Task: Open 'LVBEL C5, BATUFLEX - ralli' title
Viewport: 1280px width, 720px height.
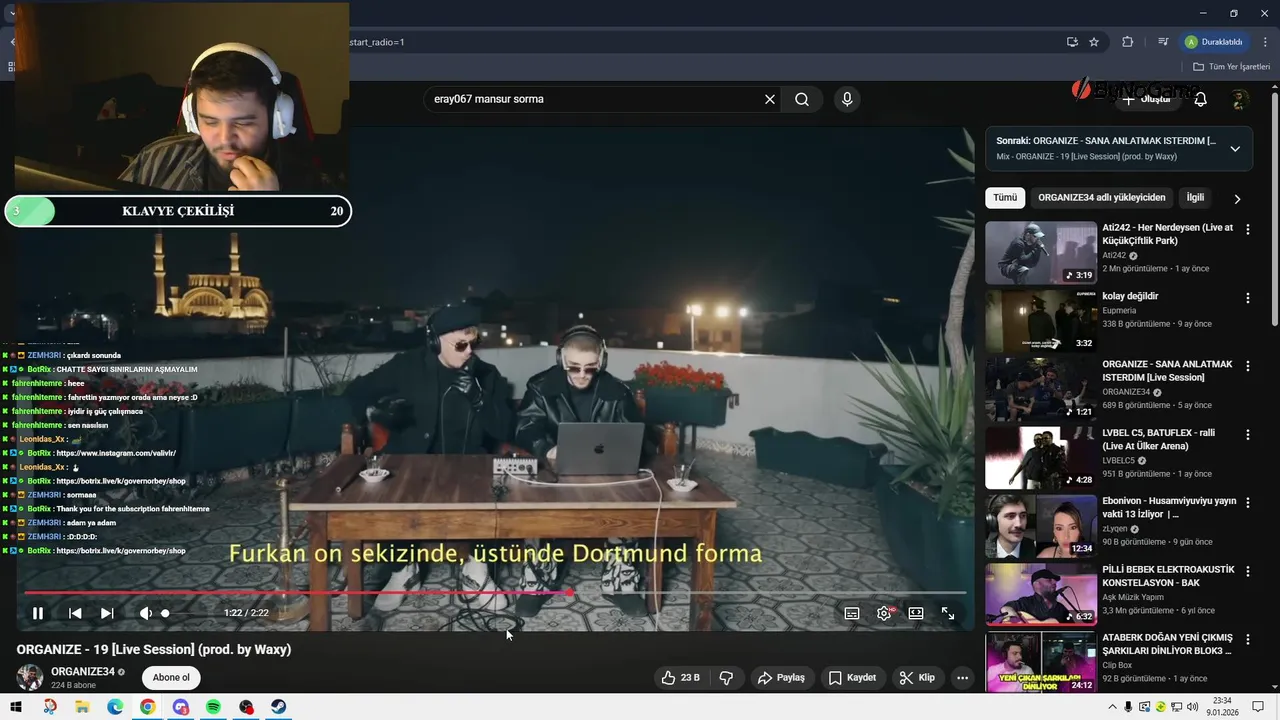Action: pos(1160,440)
